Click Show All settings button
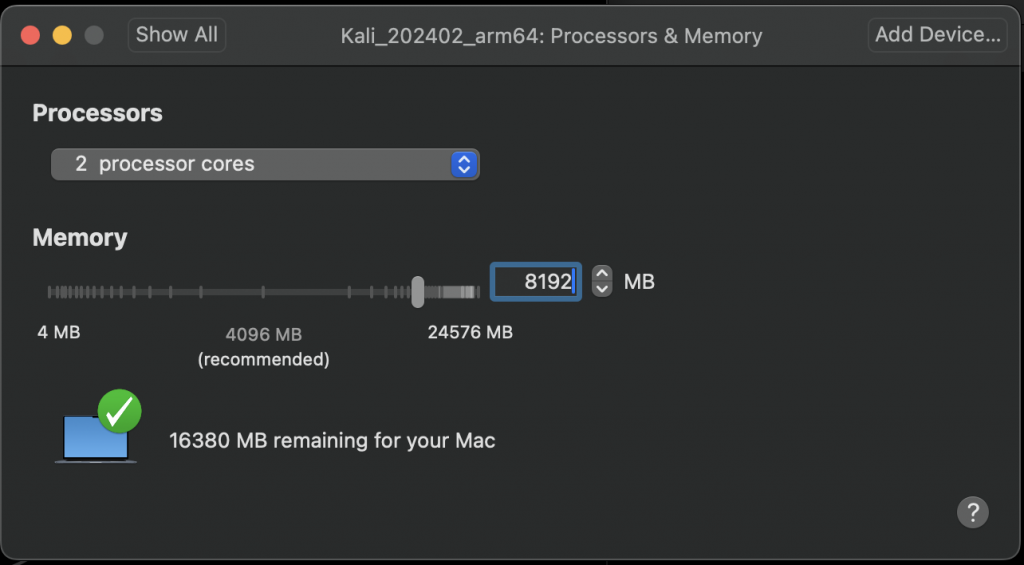The image size is (1024, 565). tap(177, 35)
